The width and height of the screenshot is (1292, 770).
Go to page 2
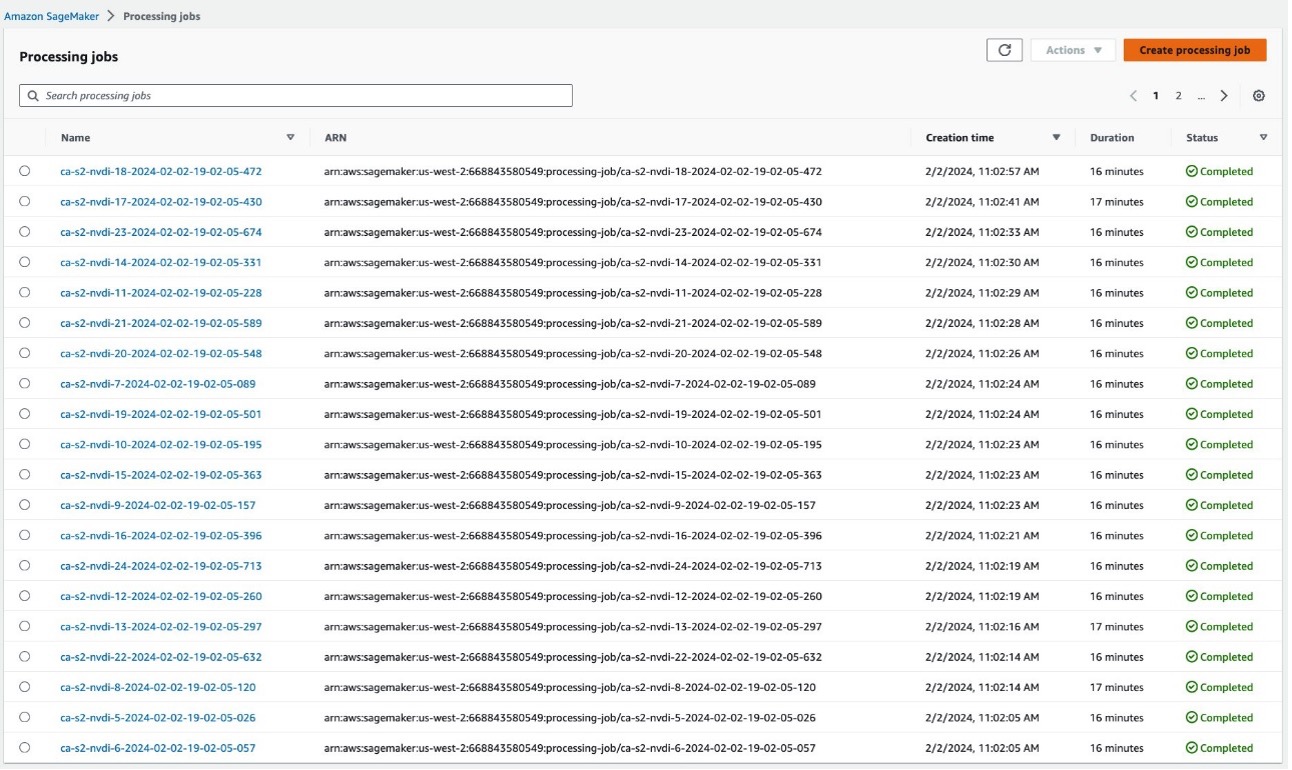point(1178,96)
